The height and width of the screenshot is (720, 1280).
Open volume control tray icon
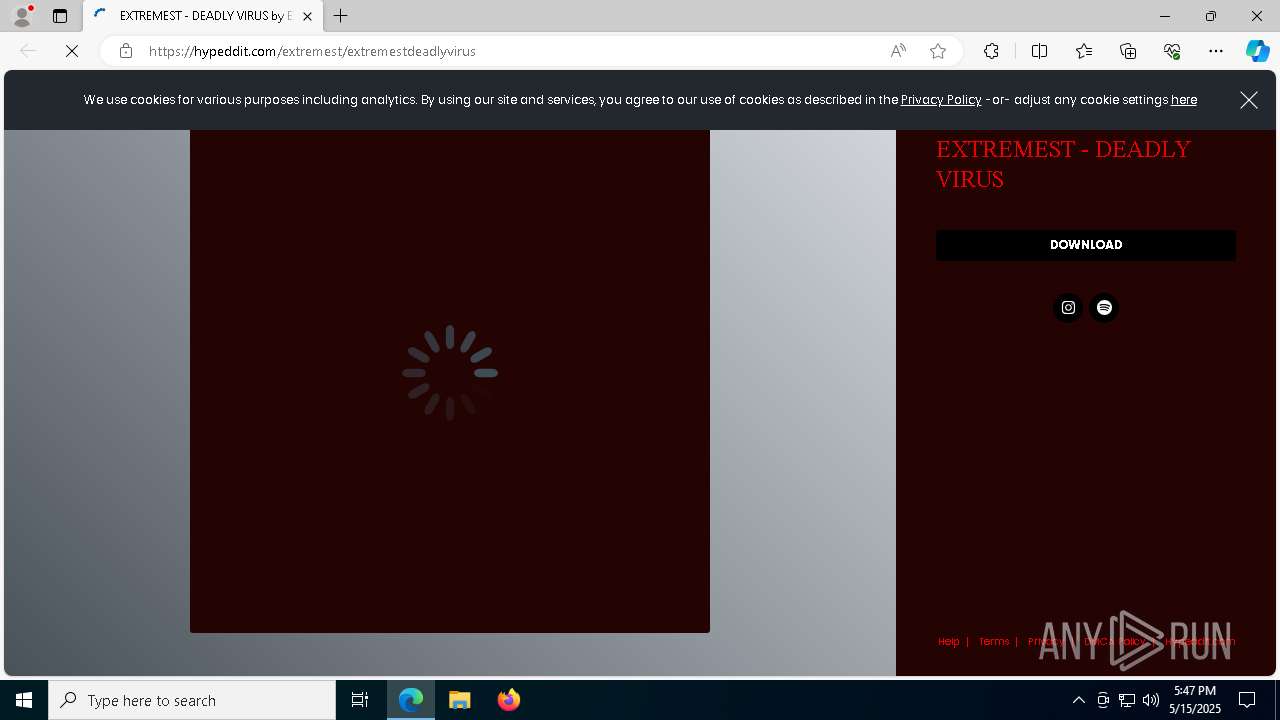1151,700
